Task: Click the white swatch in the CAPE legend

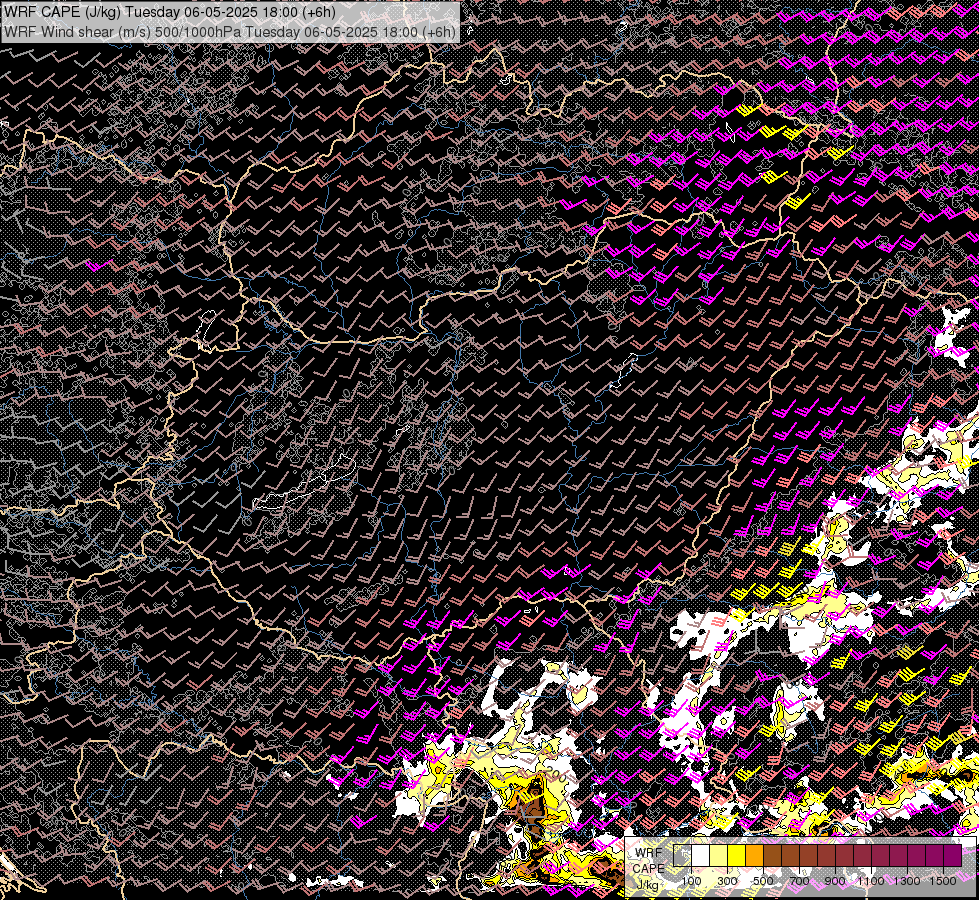Action: click(701, 856)
